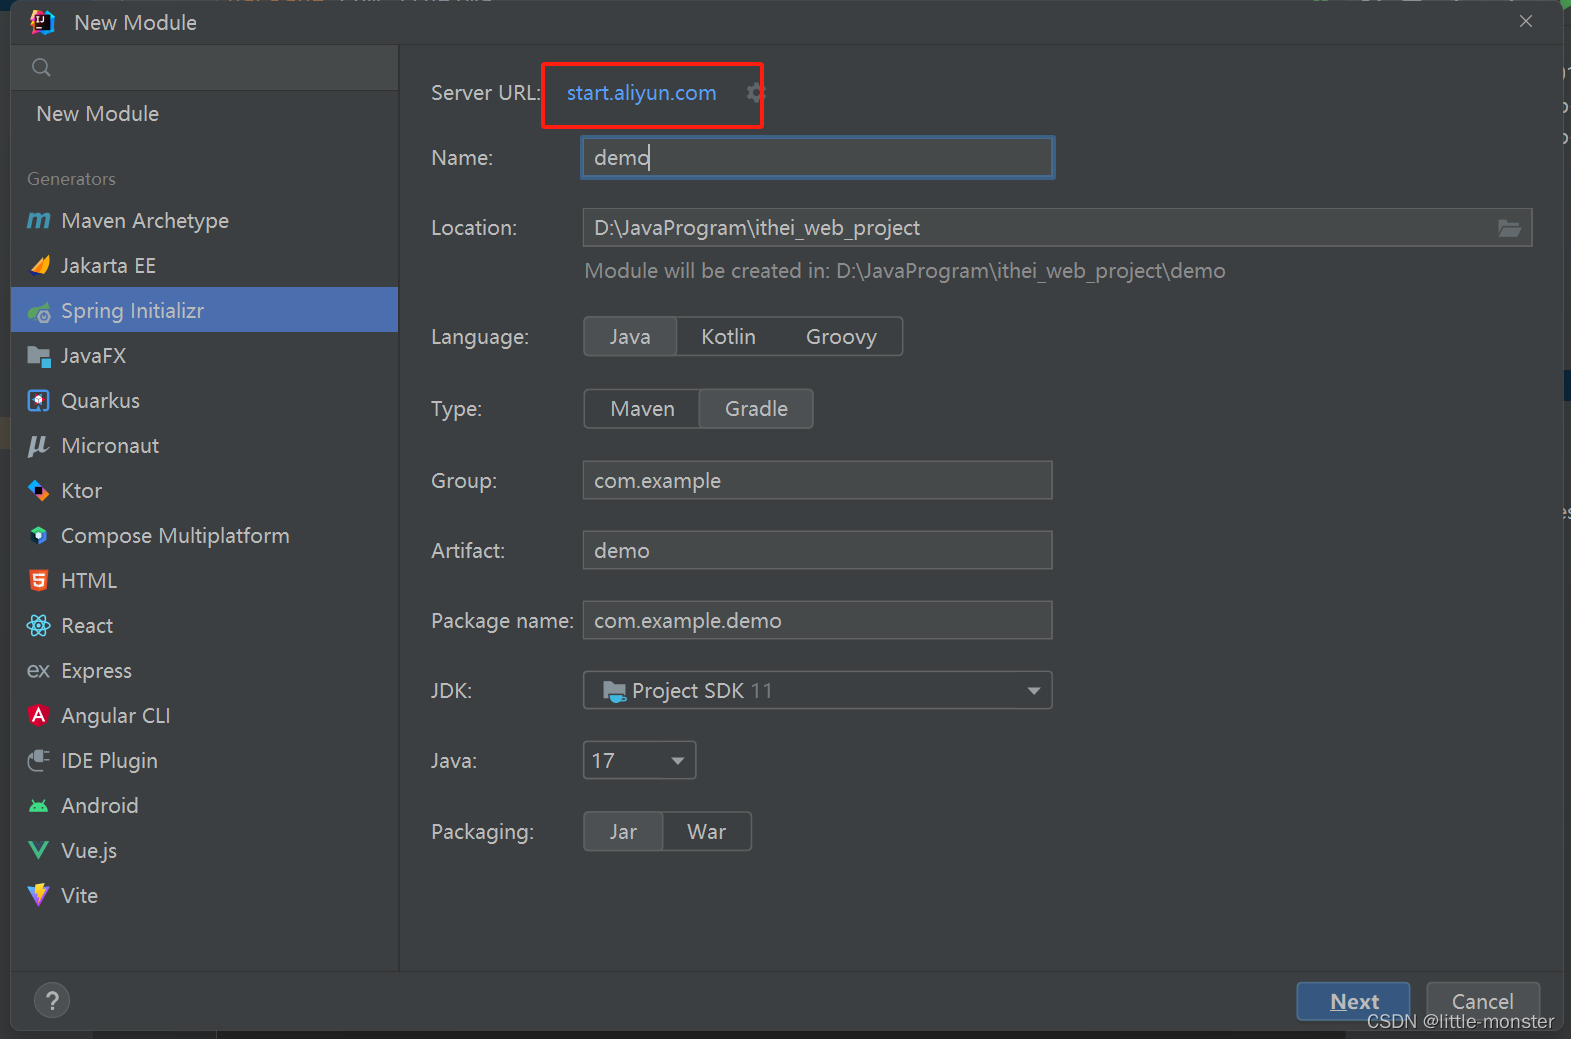Click the search magnifier icon
Viewport: 1571px width, 1039px height.
point(41,68)
